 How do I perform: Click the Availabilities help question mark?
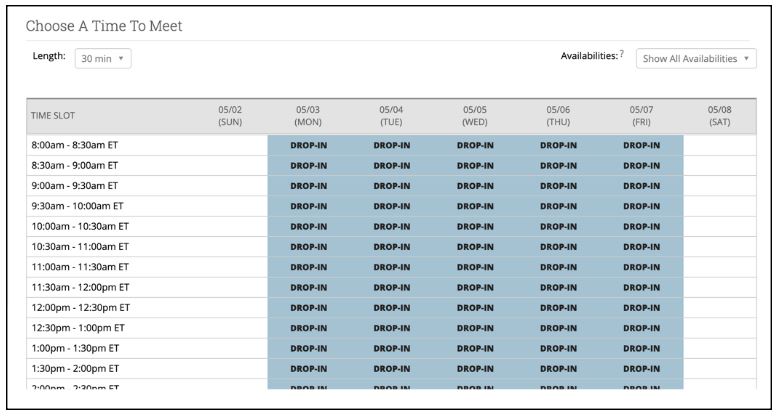pyautogui.click(x=622, y=54)
